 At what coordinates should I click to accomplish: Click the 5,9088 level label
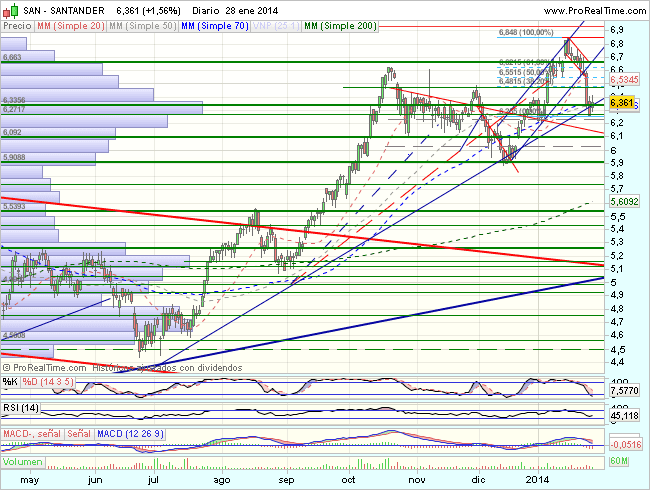[x=14, y=158]
